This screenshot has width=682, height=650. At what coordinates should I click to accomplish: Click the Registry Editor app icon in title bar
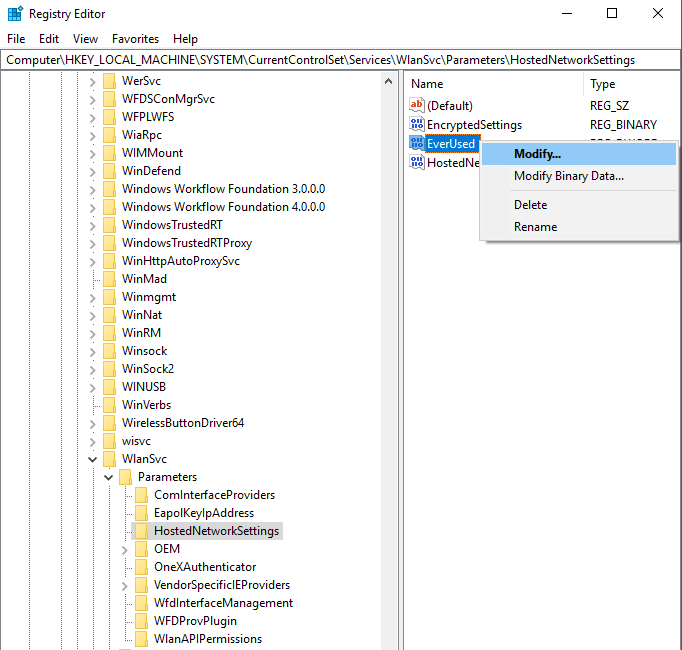click(x=15, y=13)
